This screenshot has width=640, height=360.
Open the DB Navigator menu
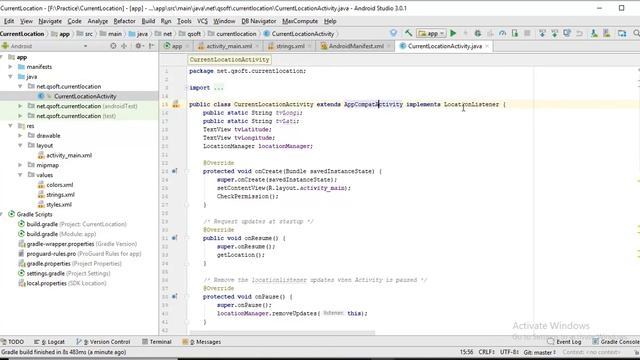(258, 21)
